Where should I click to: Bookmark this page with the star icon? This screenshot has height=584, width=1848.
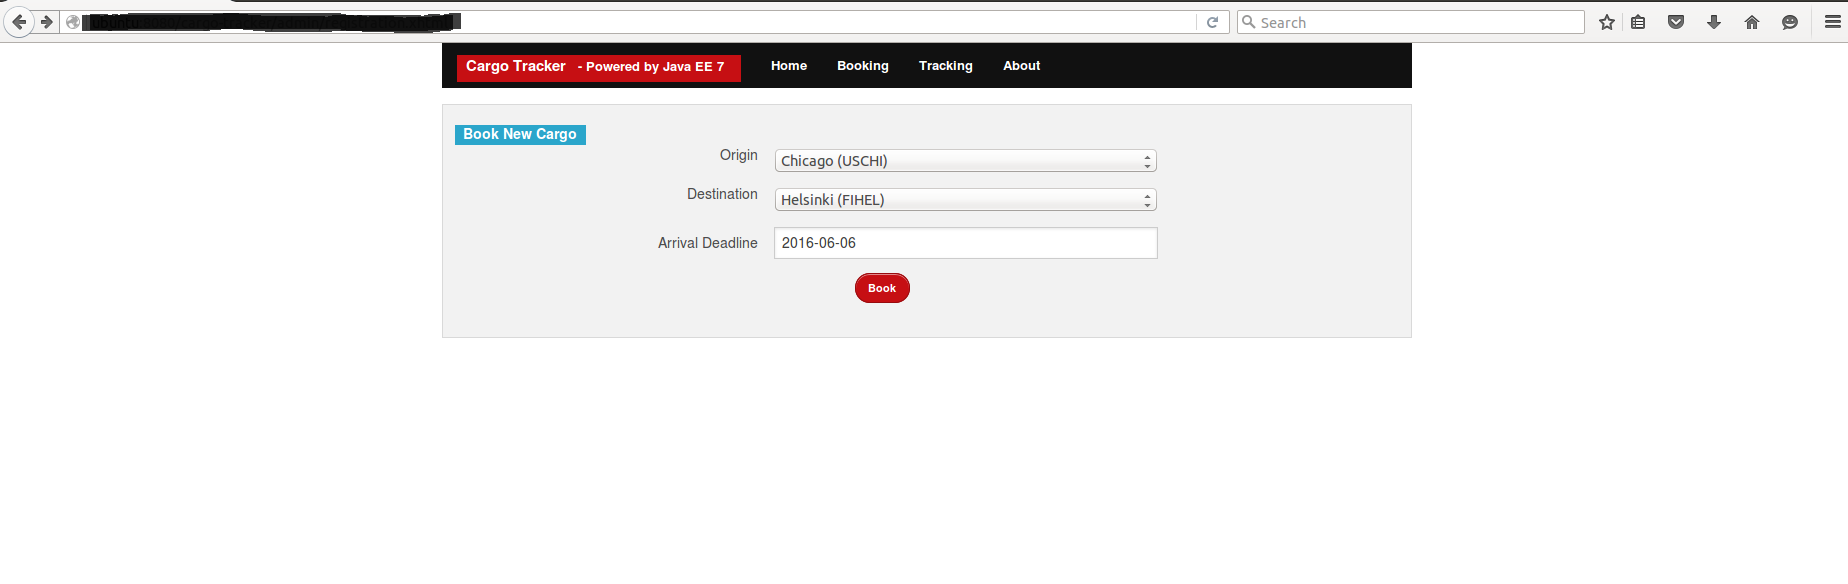point(1607,22)
